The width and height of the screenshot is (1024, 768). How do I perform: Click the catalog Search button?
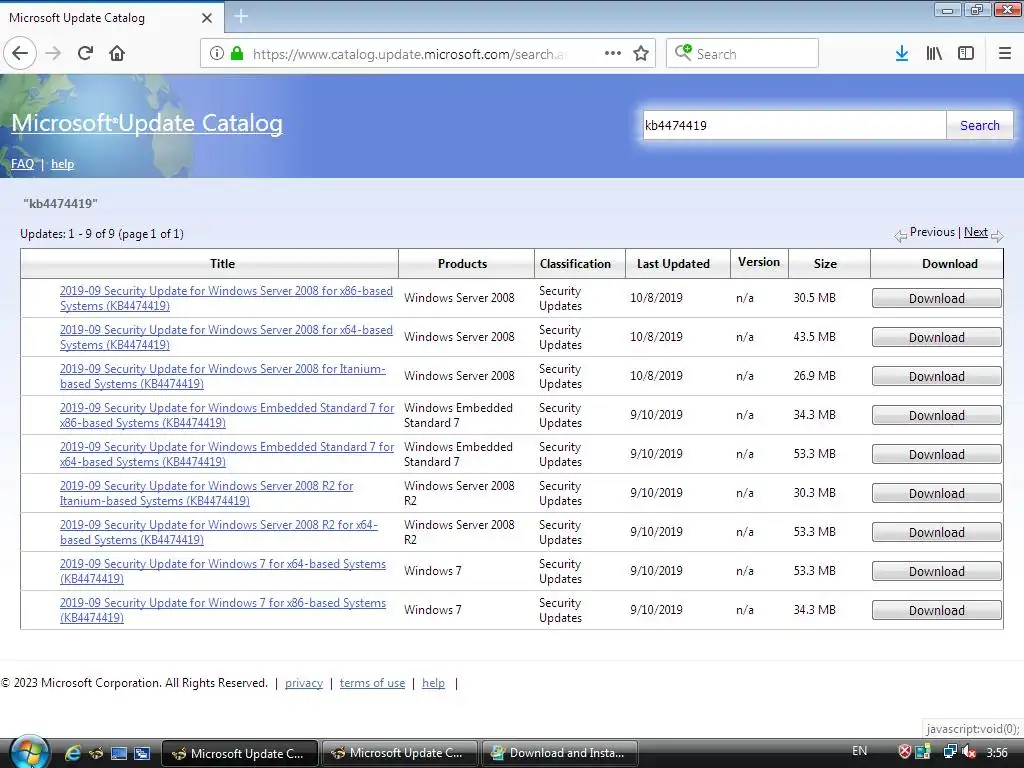(x=979, y=125)
